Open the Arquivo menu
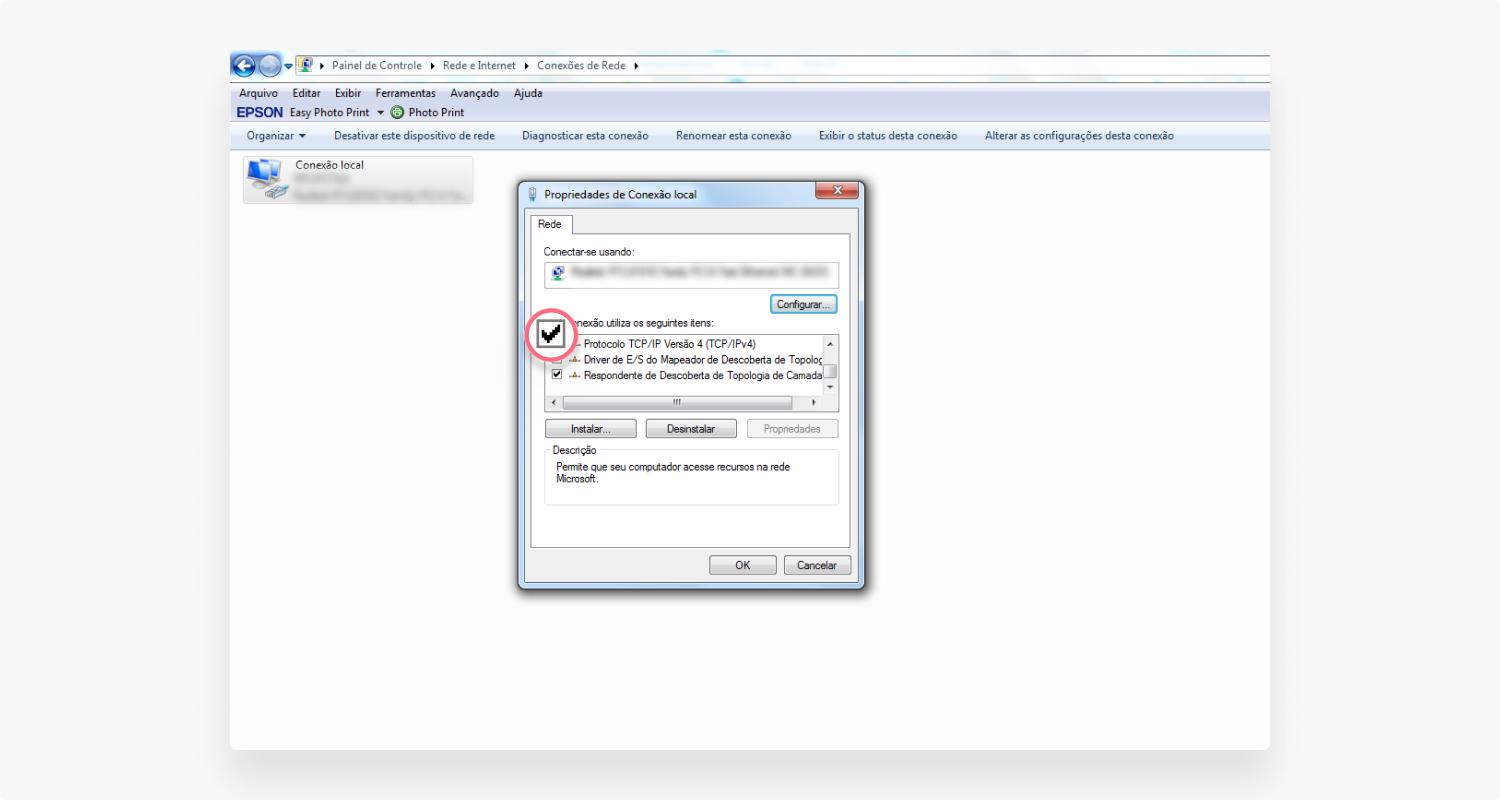The width and height of the screenshot is (1500, 800). pos(258,93)
